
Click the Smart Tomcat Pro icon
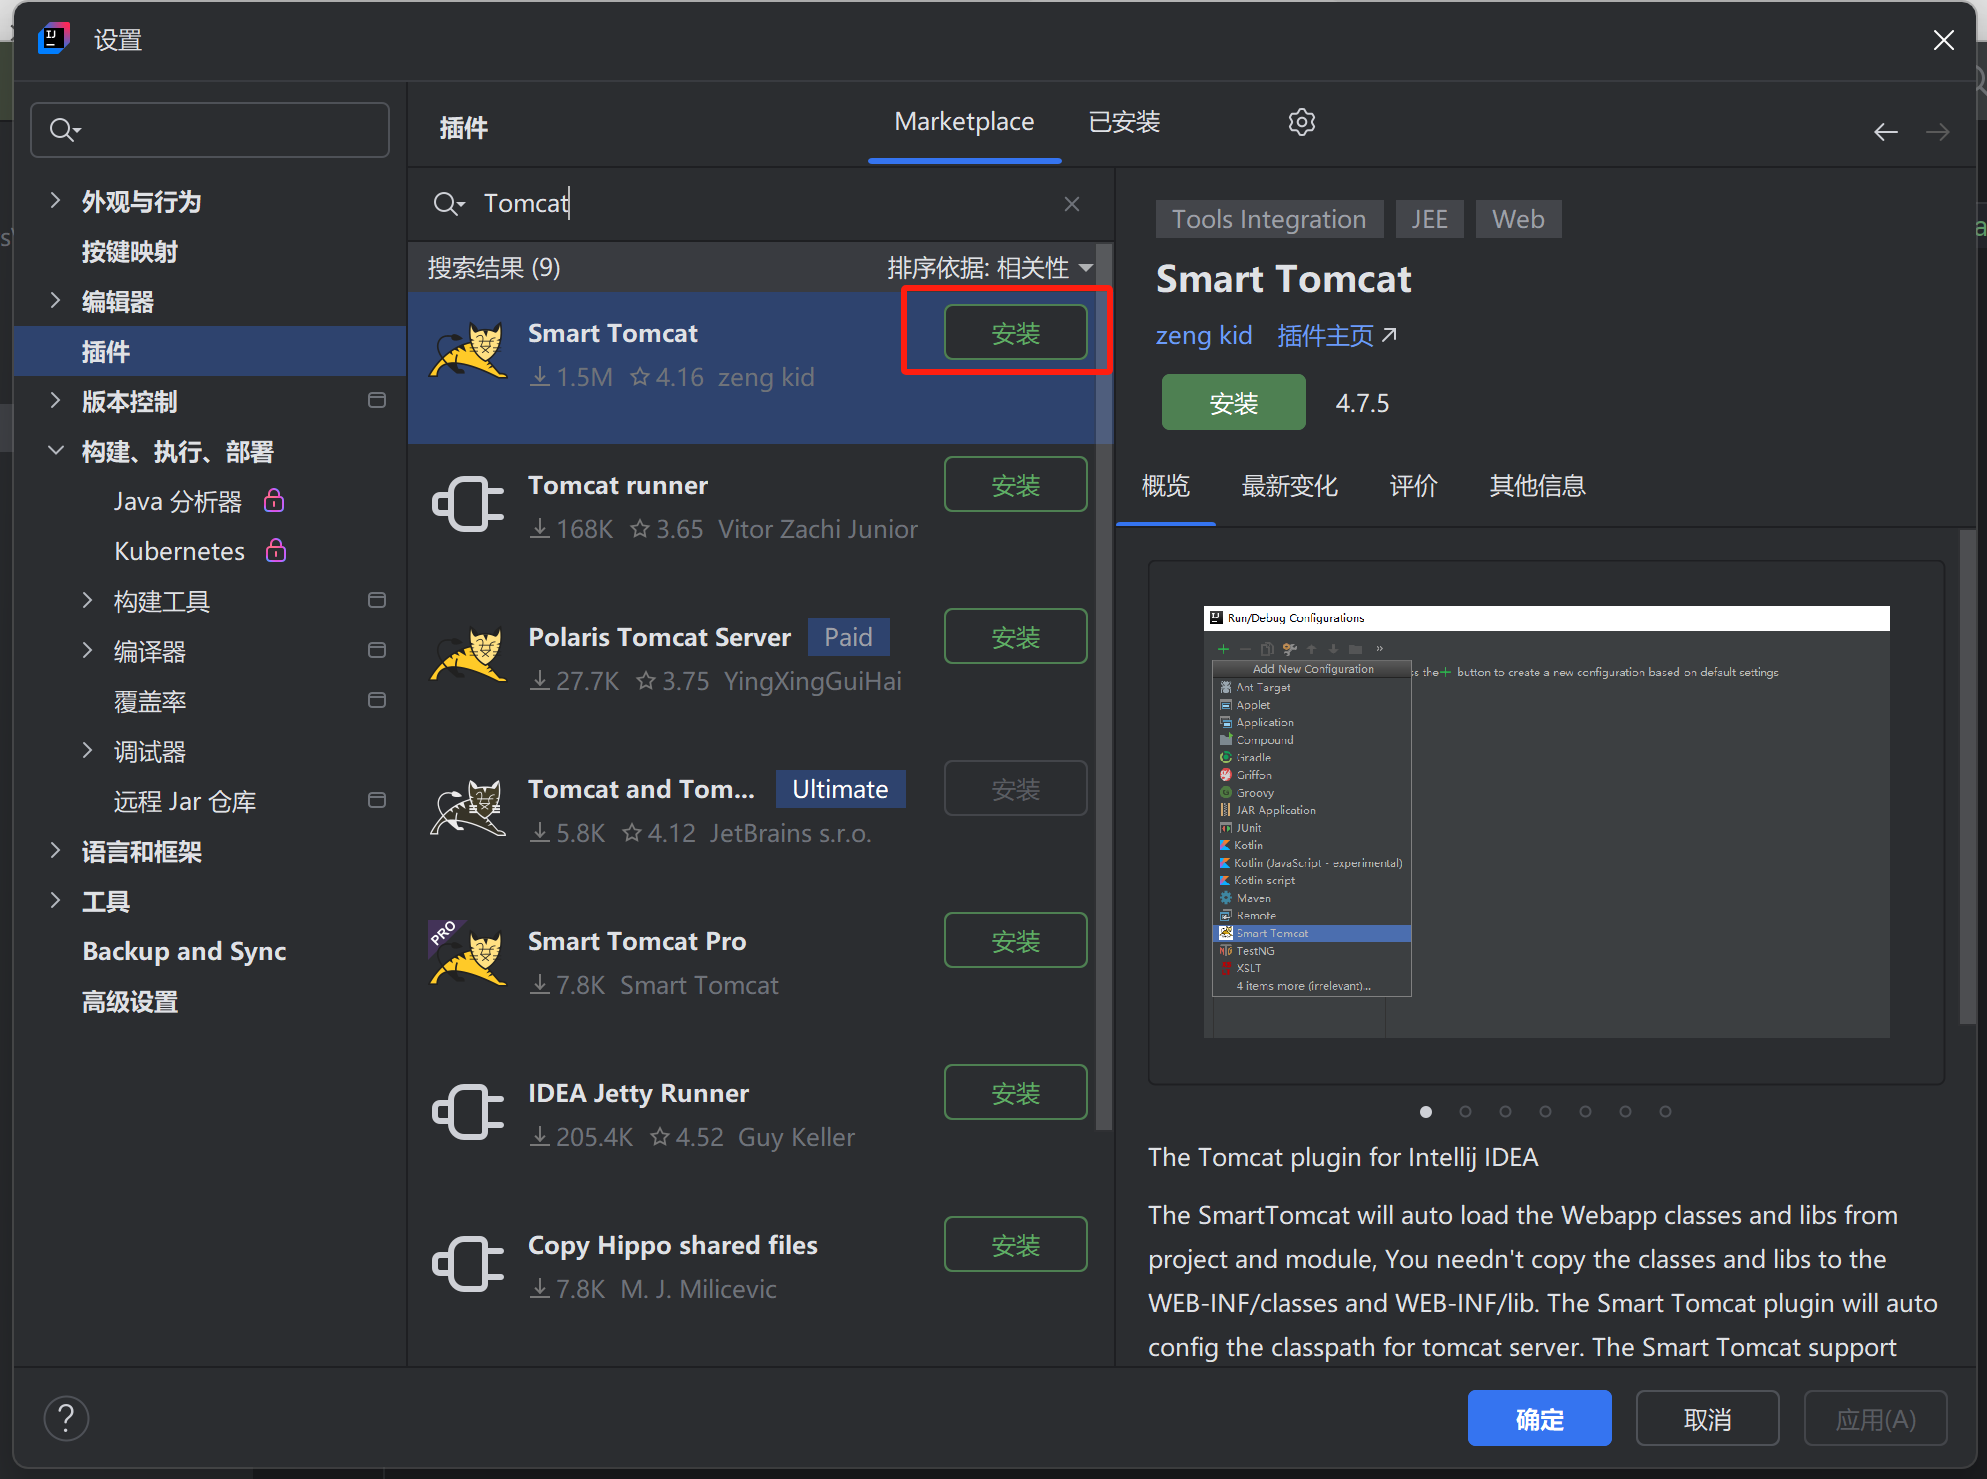(x=468, y=955)
